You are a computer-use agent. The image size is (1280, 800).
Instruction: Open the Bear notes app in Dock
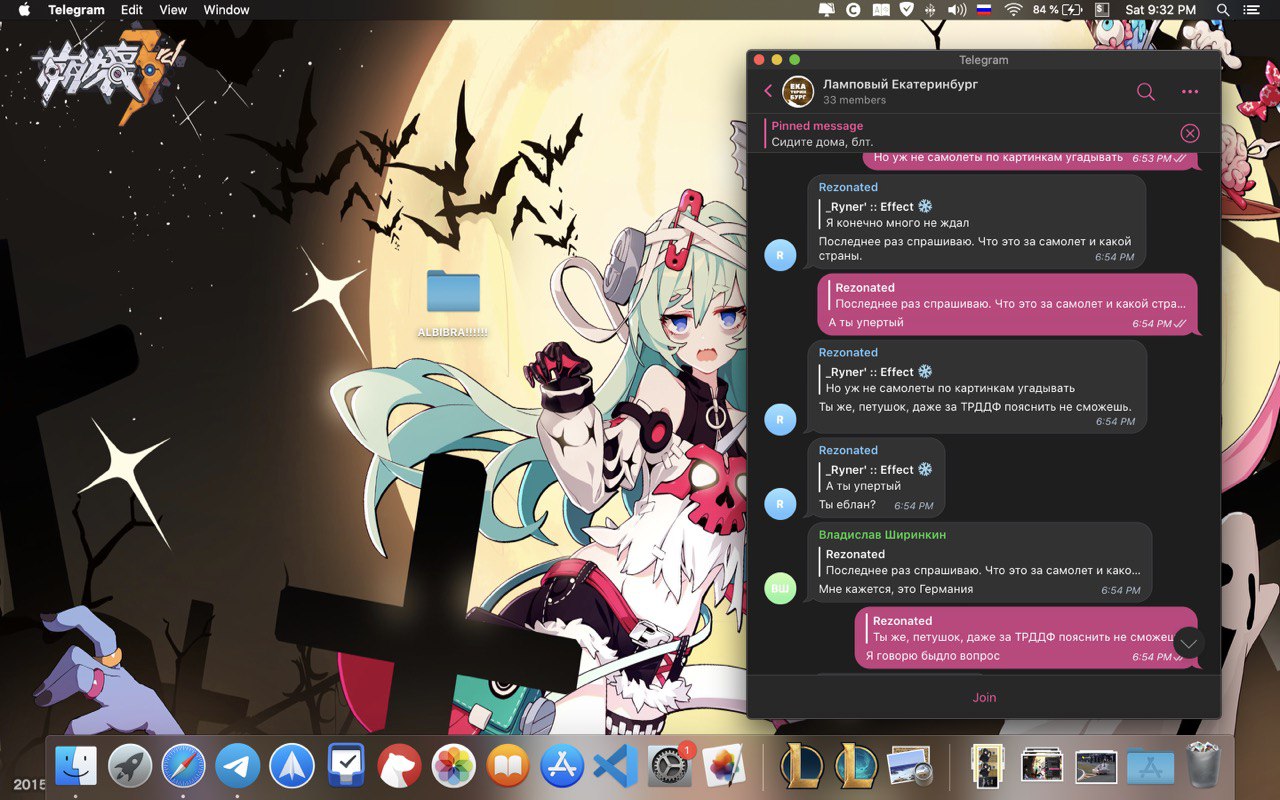[400, 767]
